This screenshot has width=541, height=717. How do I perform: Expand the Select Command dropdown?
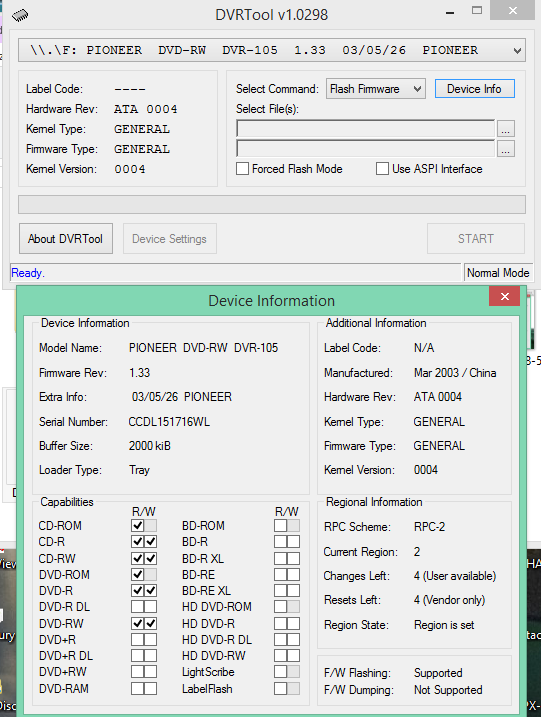[x=375, y=89]
